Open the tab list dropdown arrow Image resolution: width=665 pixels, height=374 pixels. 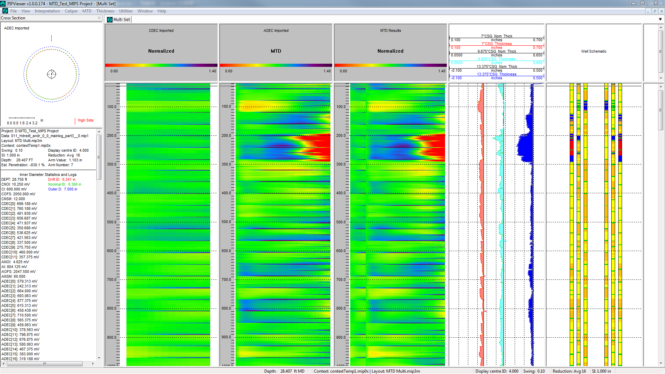coord(660,19)
